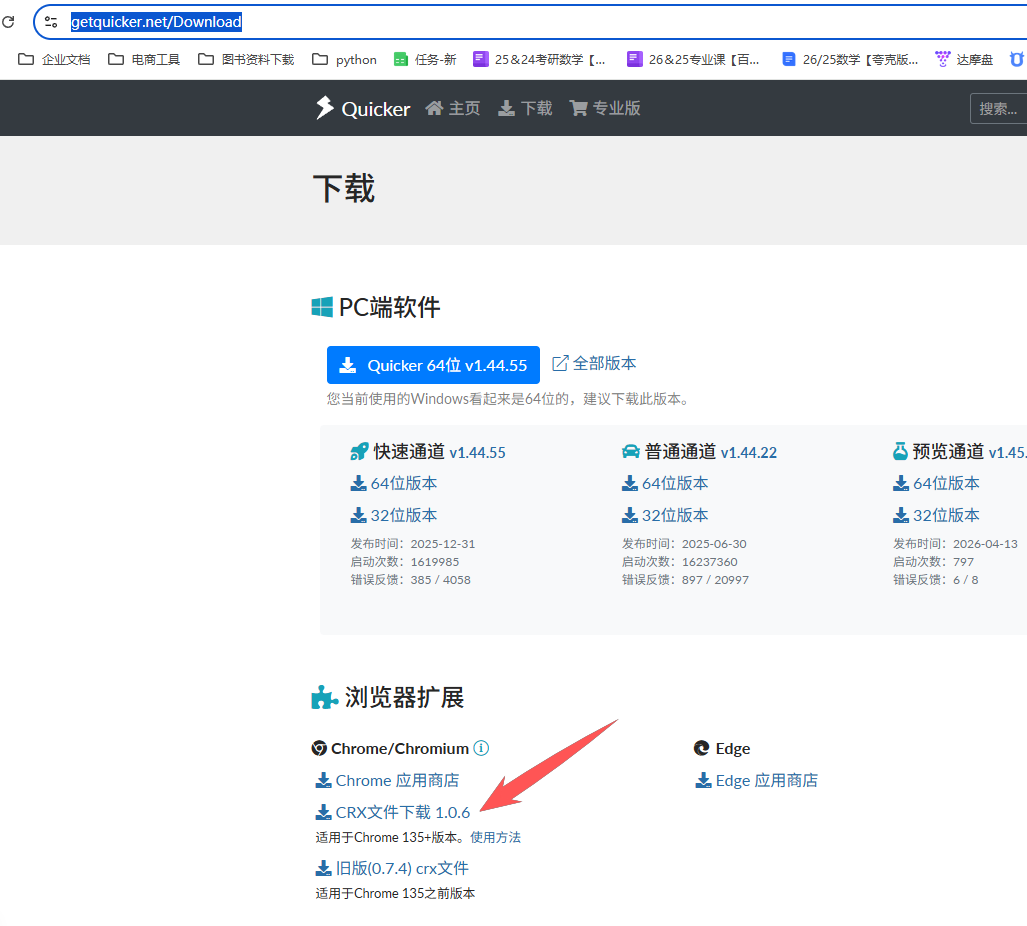Open the 达摩盘 bookmark icon
Viewport: 1027px width, 926px height.
tap(942, 59)
